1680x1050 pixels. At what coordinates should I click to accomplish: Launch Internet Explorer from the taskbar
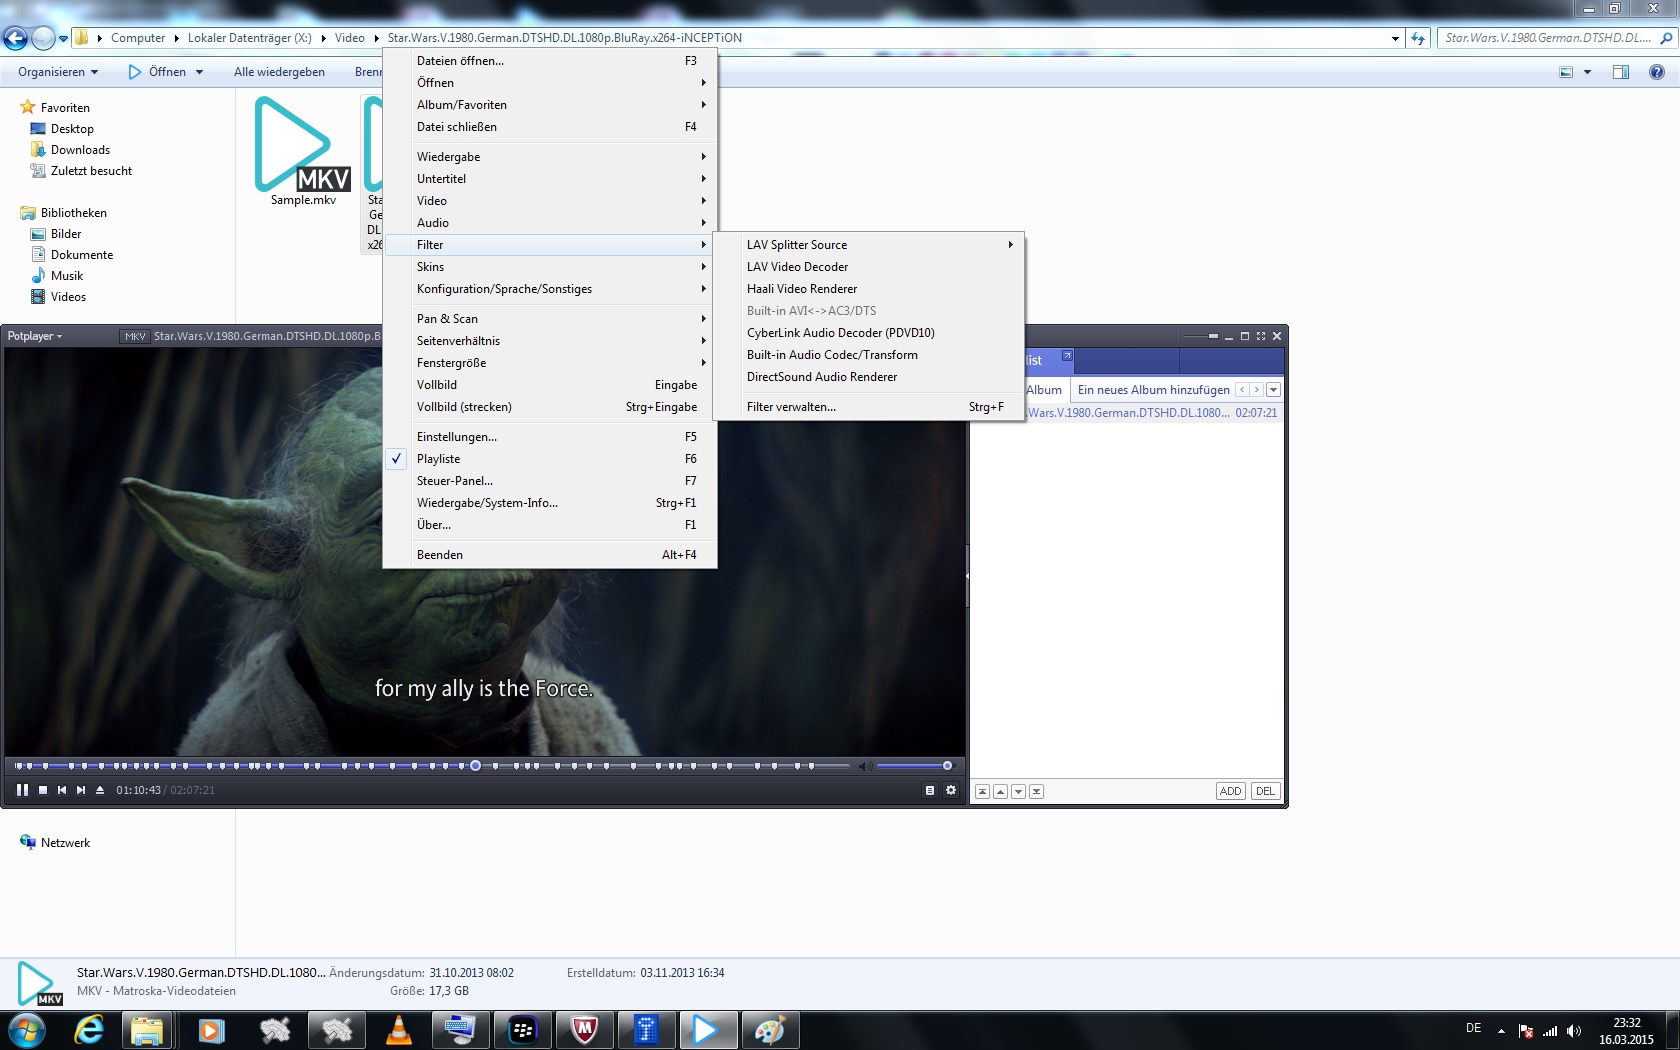pyautogui.click(x=89, y=1030)
